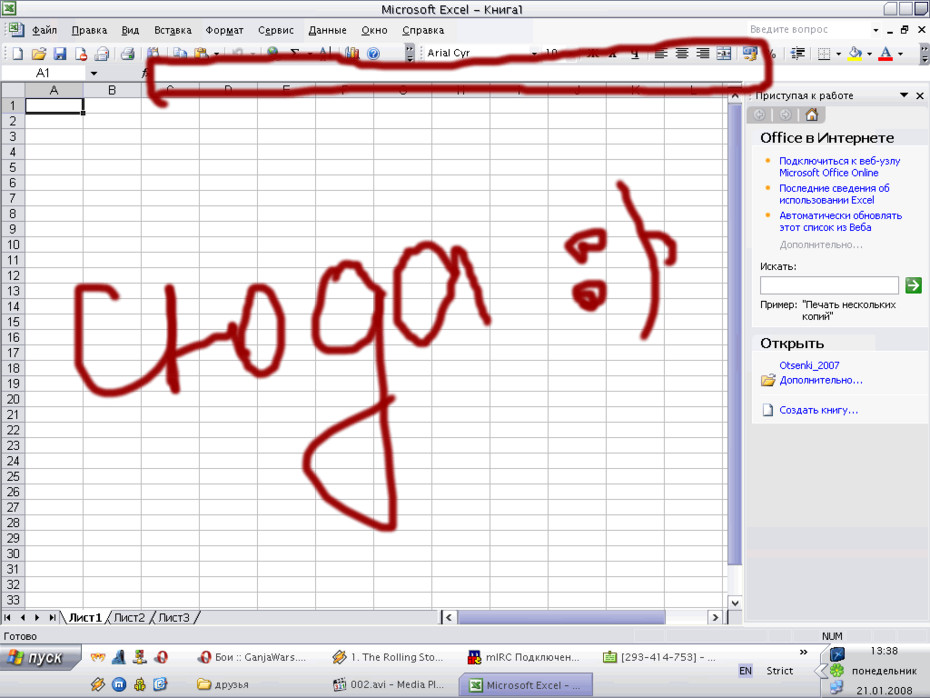930x698 pixels.
Task: Expand standard toolbar options chevron
Action: coord(410,53)
